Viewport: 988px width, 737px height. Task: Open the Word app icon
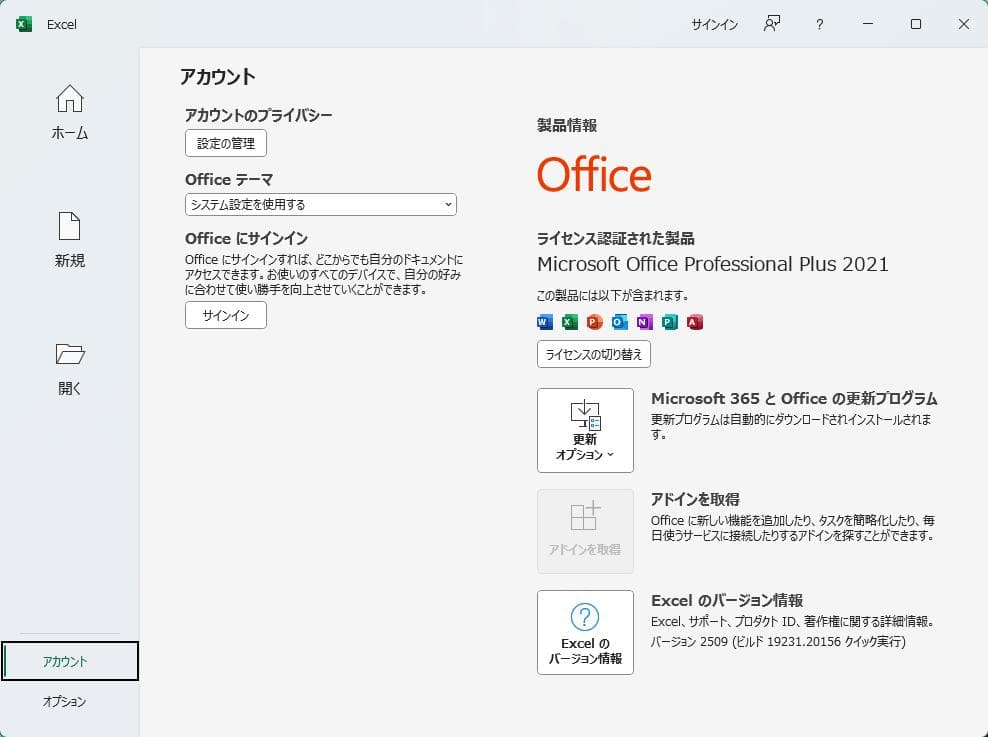pyautogui.click(x=544, y=322)
